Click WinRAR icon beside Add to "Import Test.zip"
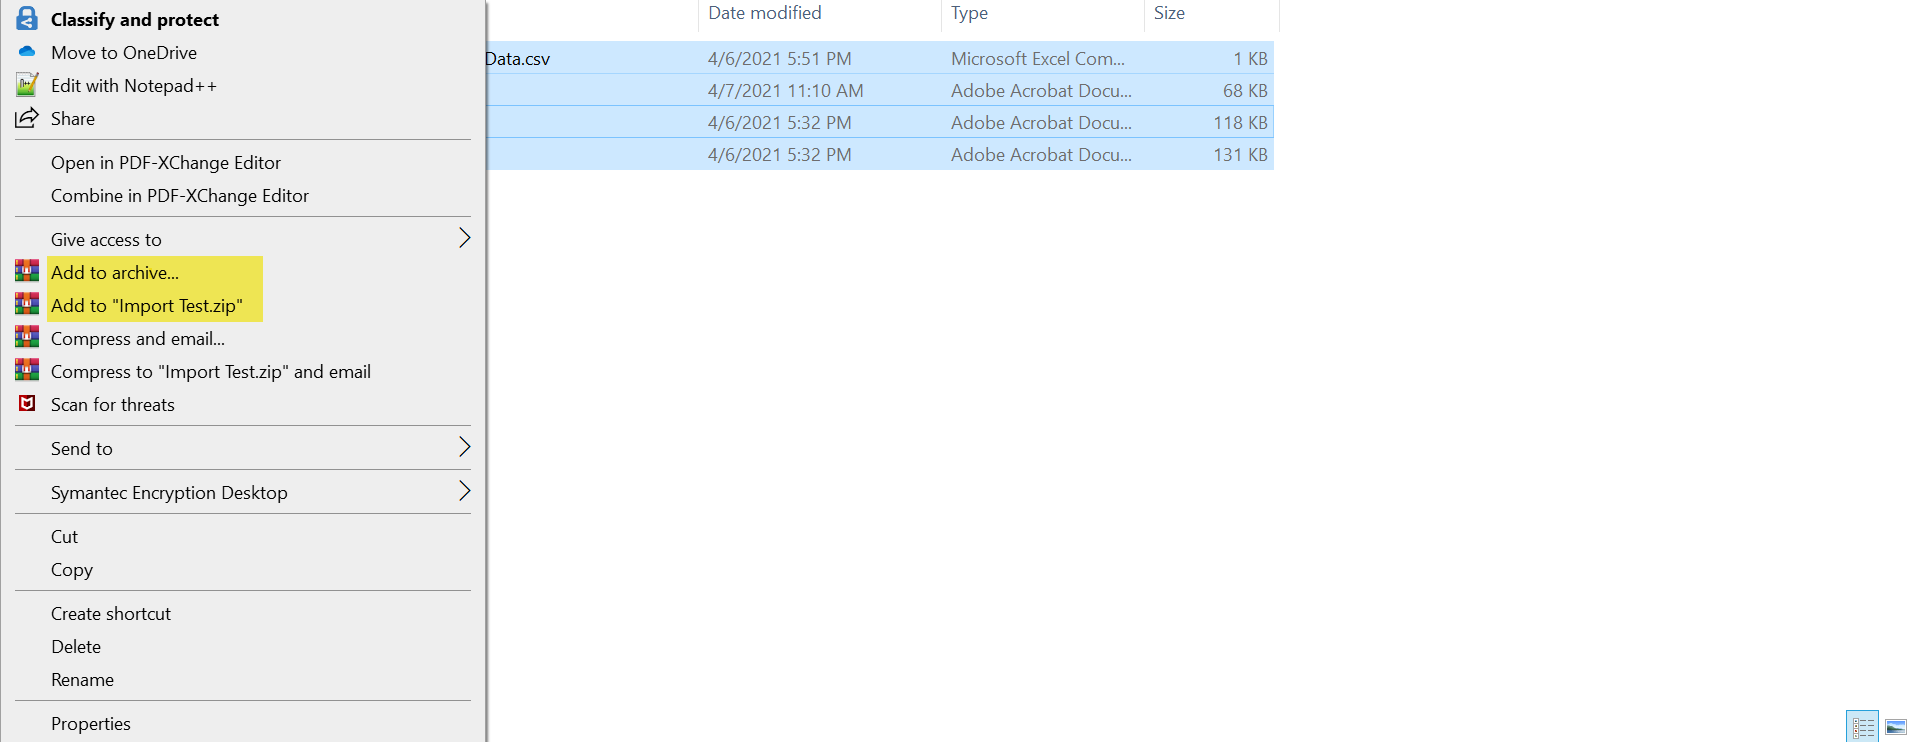1919x742 pixels. pos(27,303)
